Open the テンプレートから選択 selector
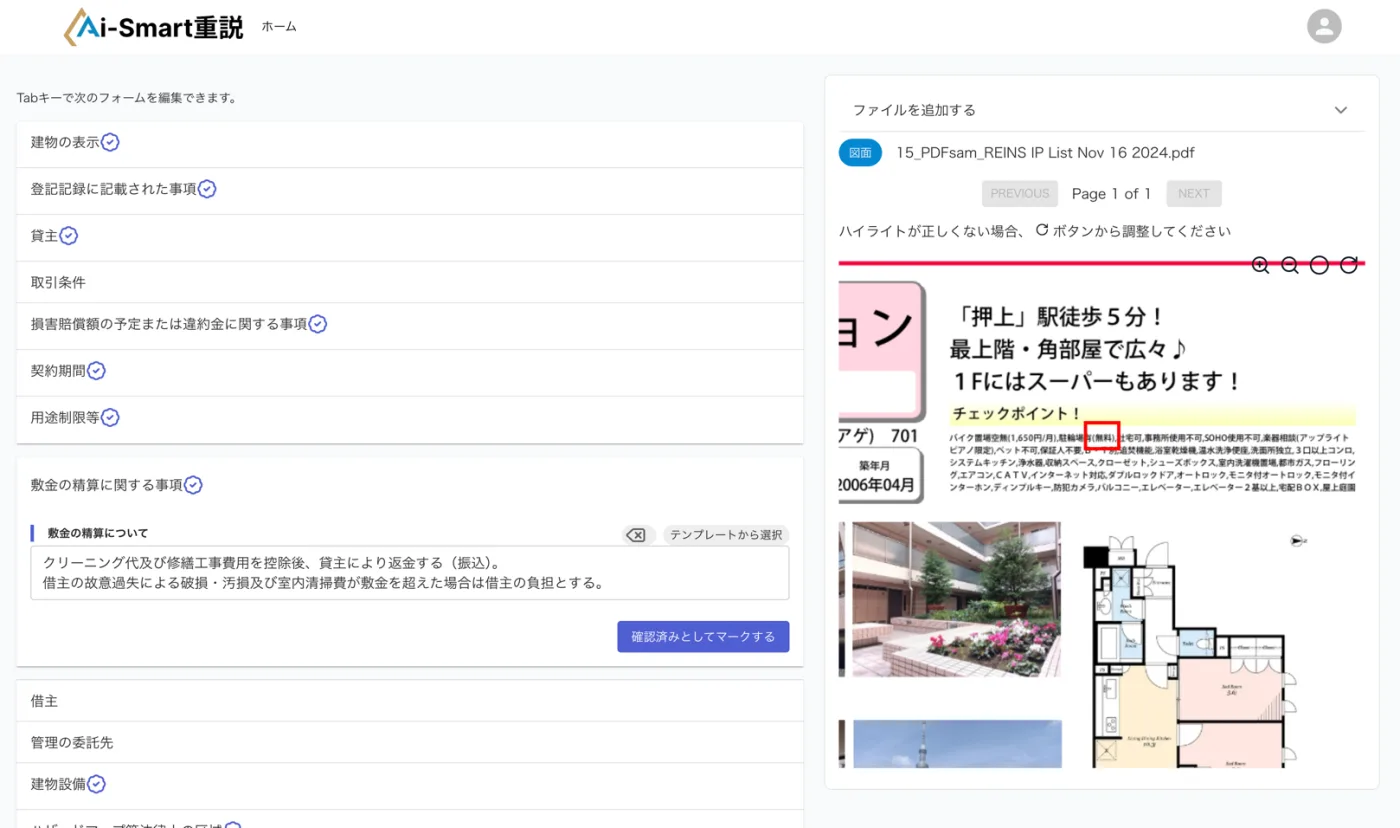 pos(725,534)
